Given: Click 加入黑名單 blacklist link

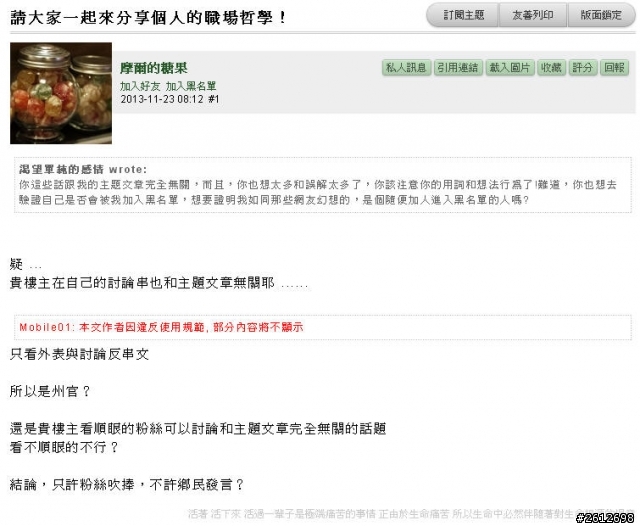Looking at the screenshot, I should tap(191, 86).
